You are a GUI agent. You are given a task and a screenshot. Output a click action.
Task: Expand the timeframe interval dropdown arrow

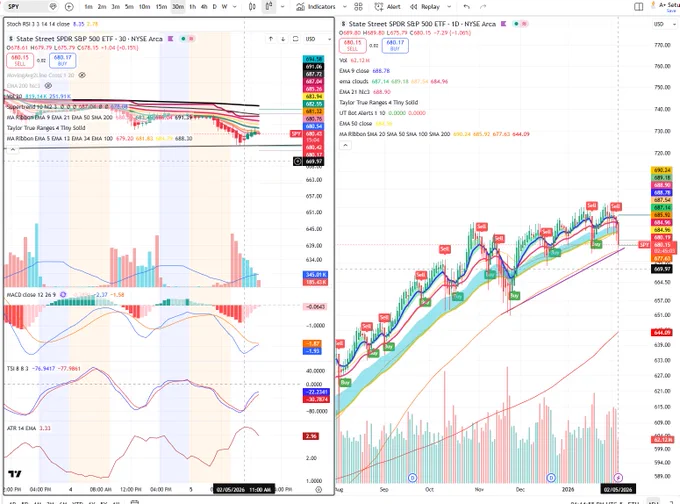(x=235, y=7)
